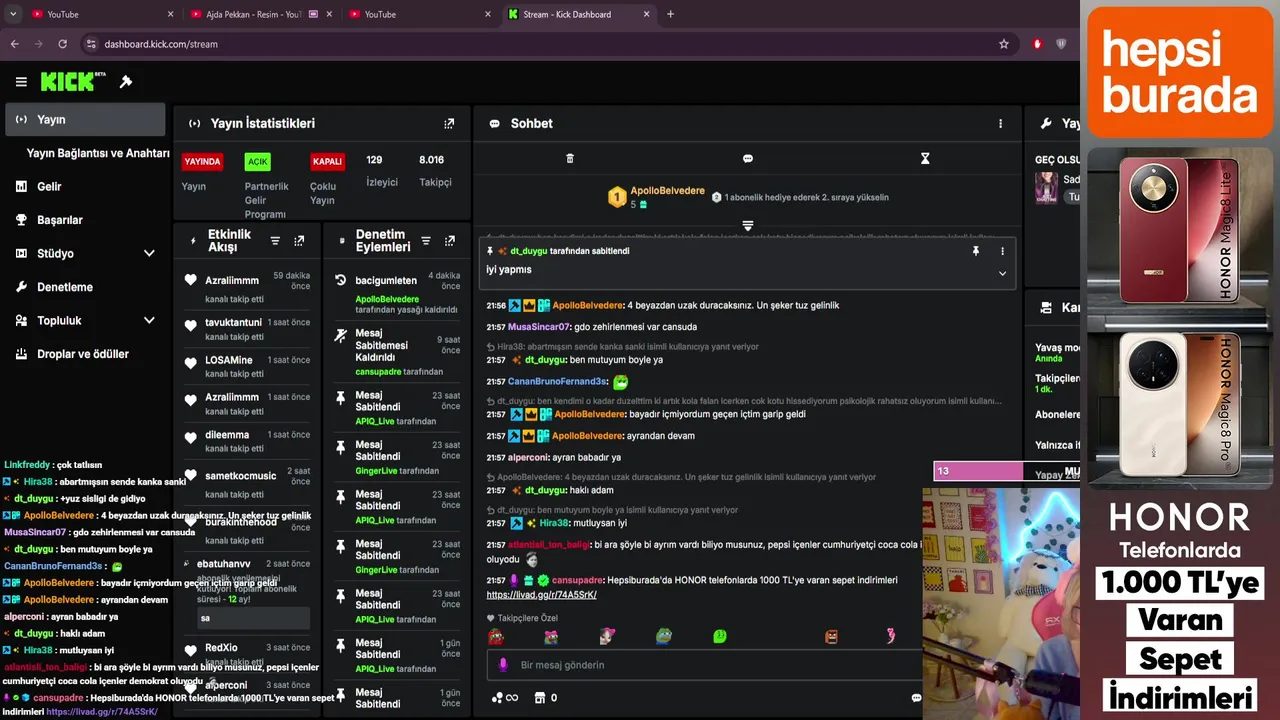Viewport: 1280px width, 720px height.
Task: Click the YAYINDA status badge
Action: [x=202, y=161]
